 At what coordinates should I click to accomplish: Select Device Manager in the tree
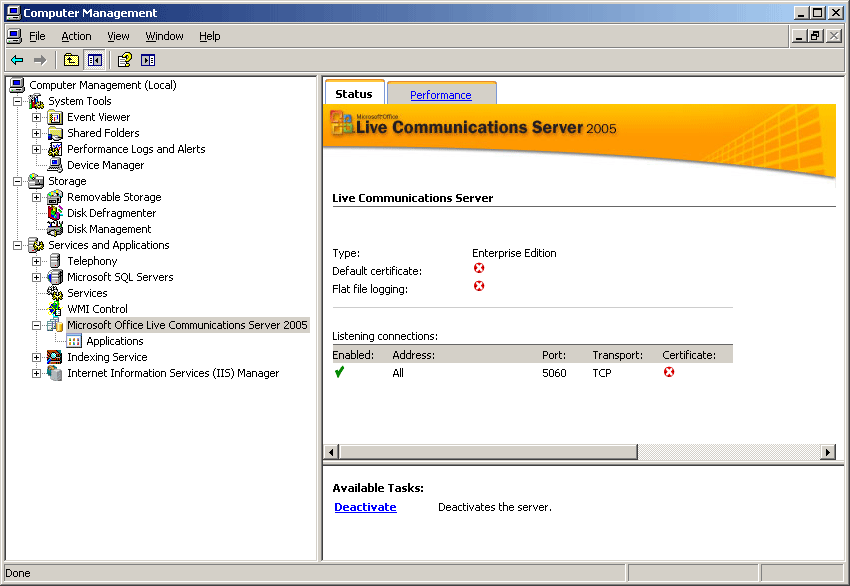105,165
